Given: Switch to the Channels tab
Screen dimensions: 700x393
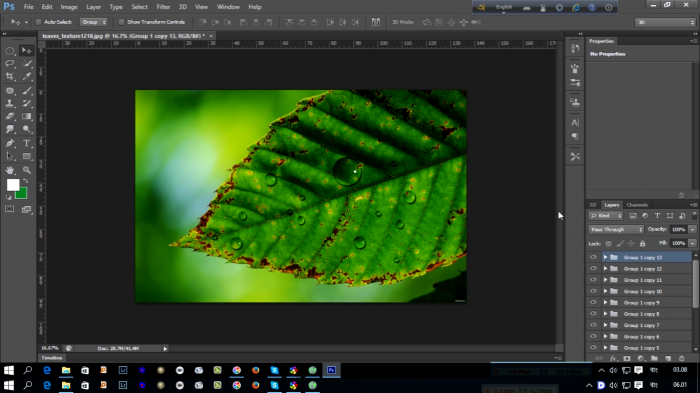Looking at the screenshot, I should pos(637,205).
